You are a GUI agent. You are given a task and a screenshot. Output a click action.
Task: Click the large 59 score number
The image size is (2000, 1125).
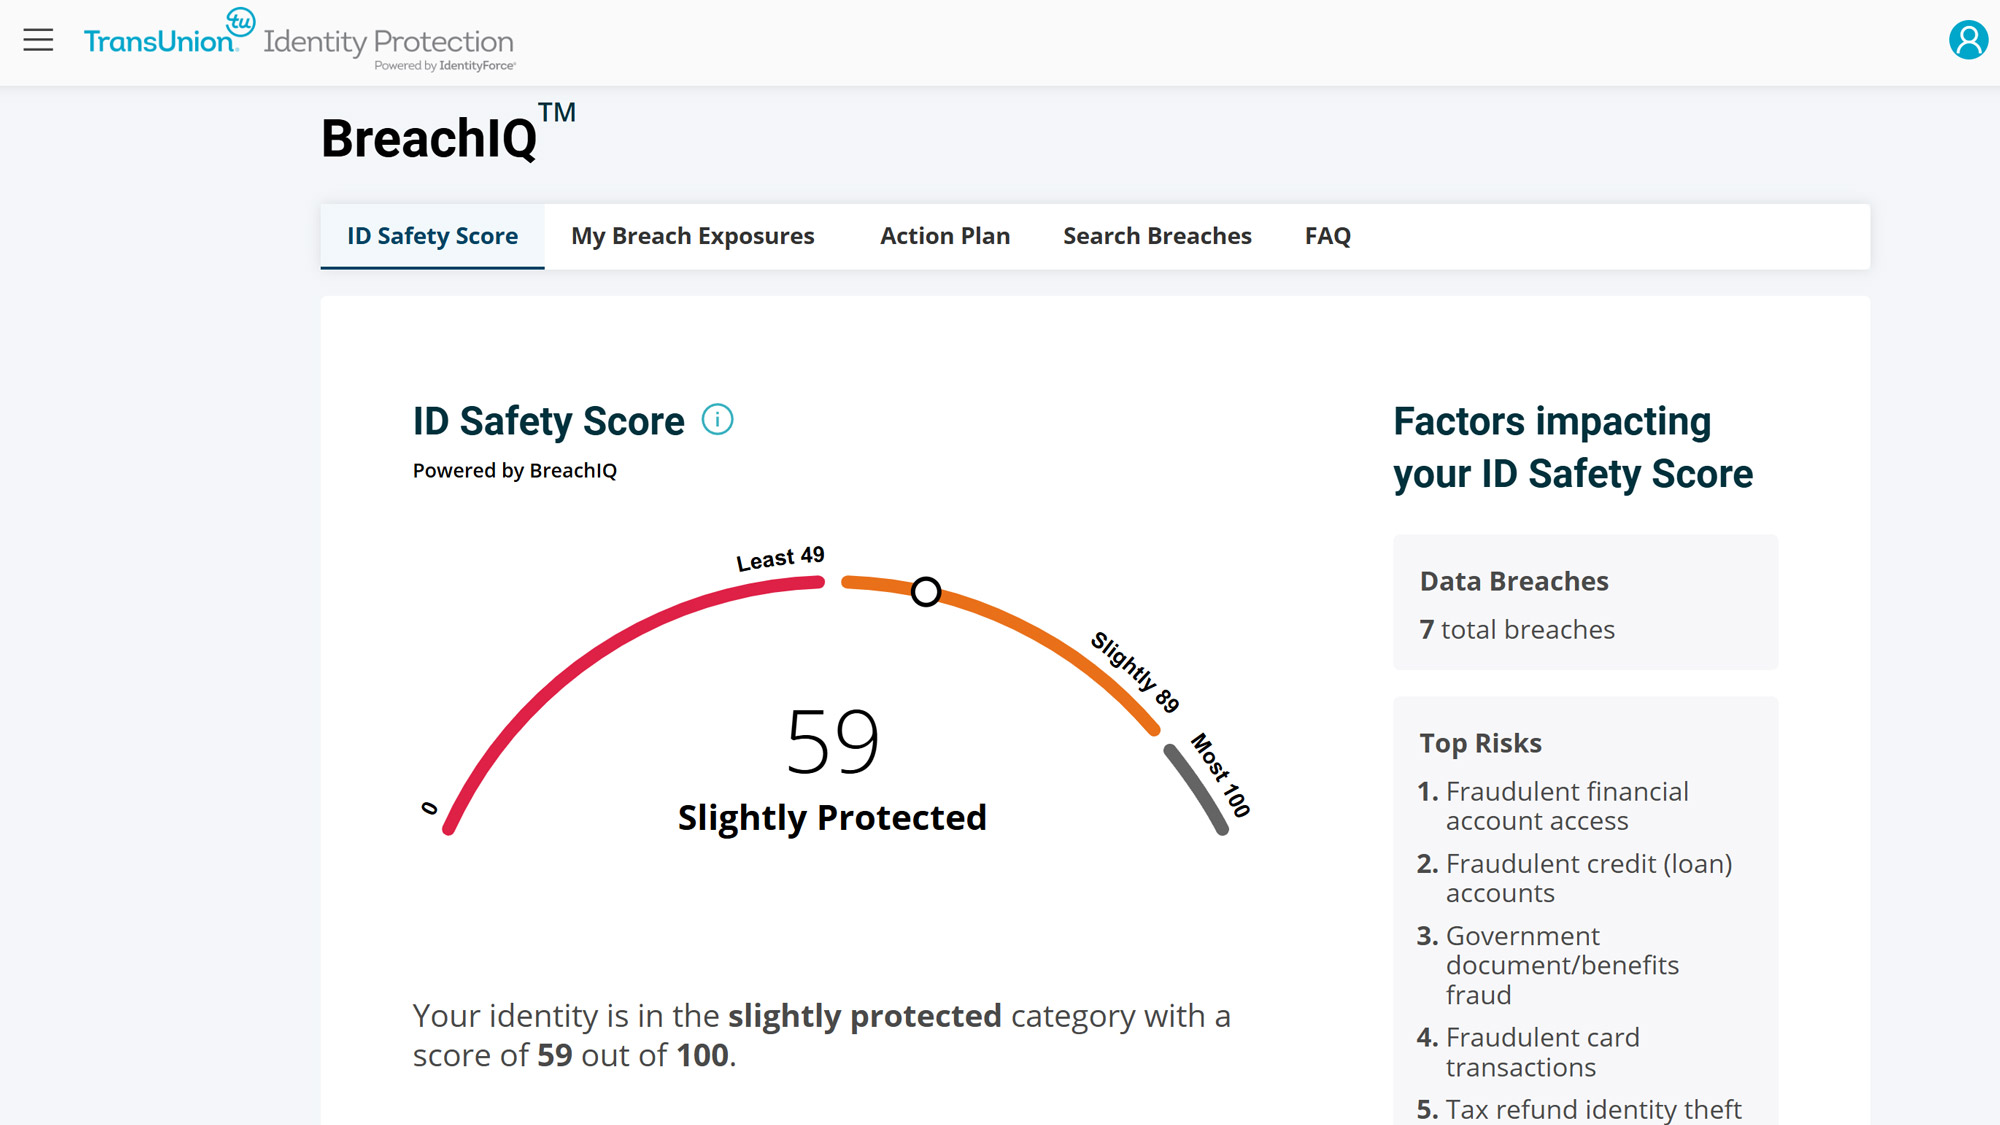click(x=832, y=742)
